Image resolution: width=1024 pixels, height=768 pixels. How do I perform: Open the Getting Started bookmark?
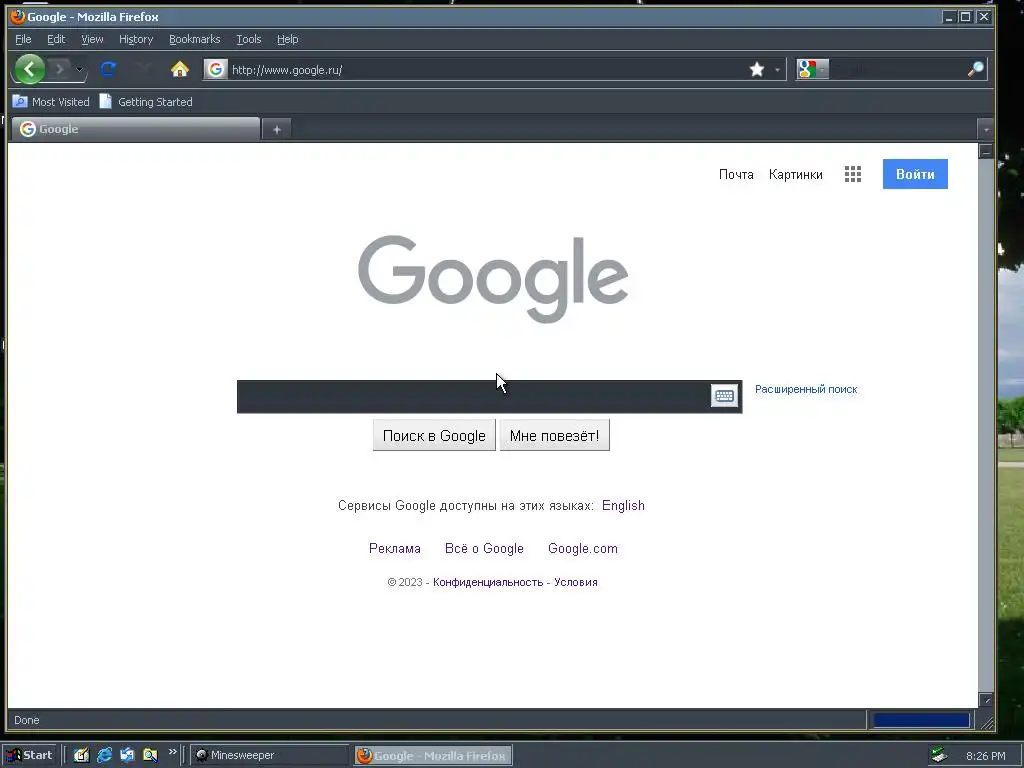(146, 102)
